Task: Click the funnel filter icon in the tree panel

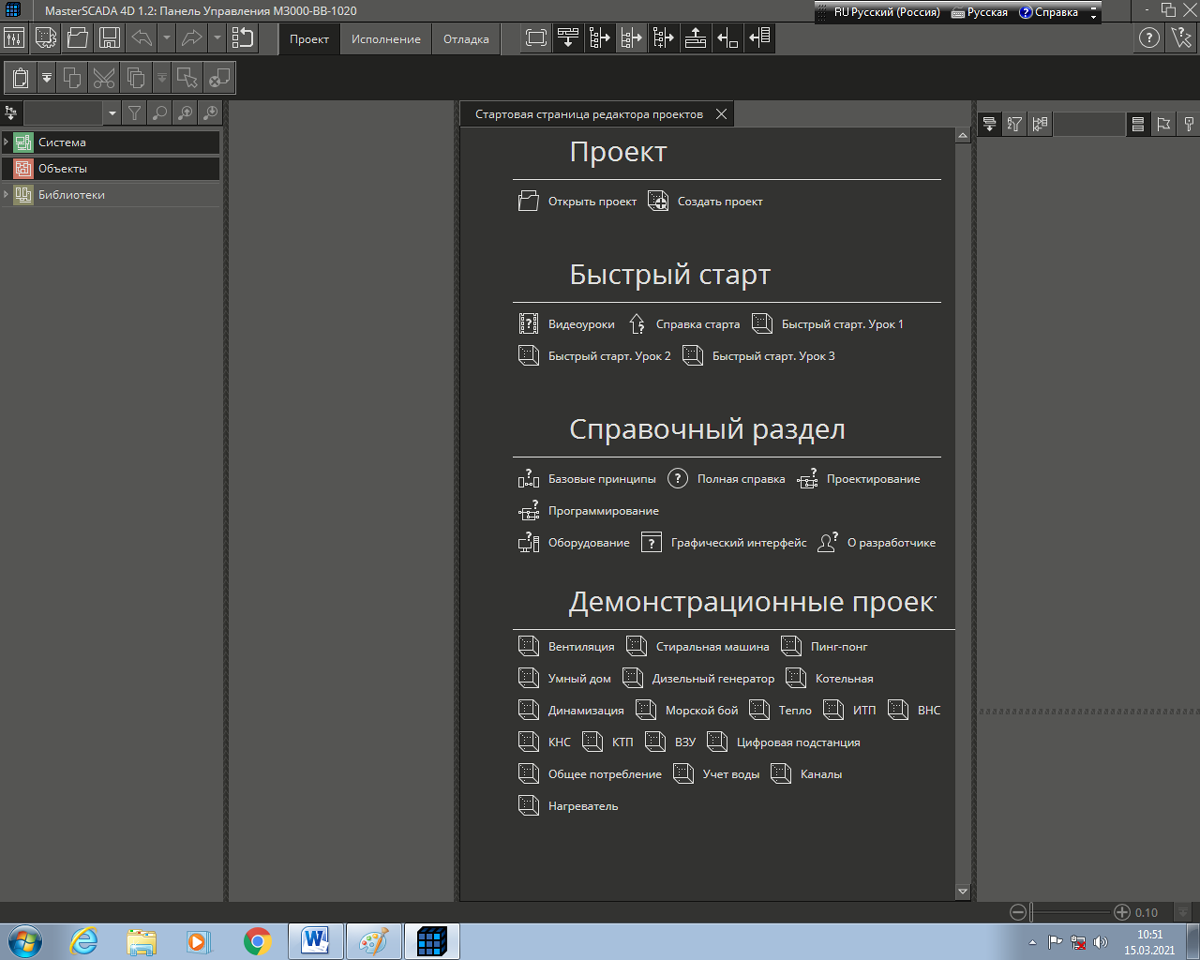Action: click(135, 113)
